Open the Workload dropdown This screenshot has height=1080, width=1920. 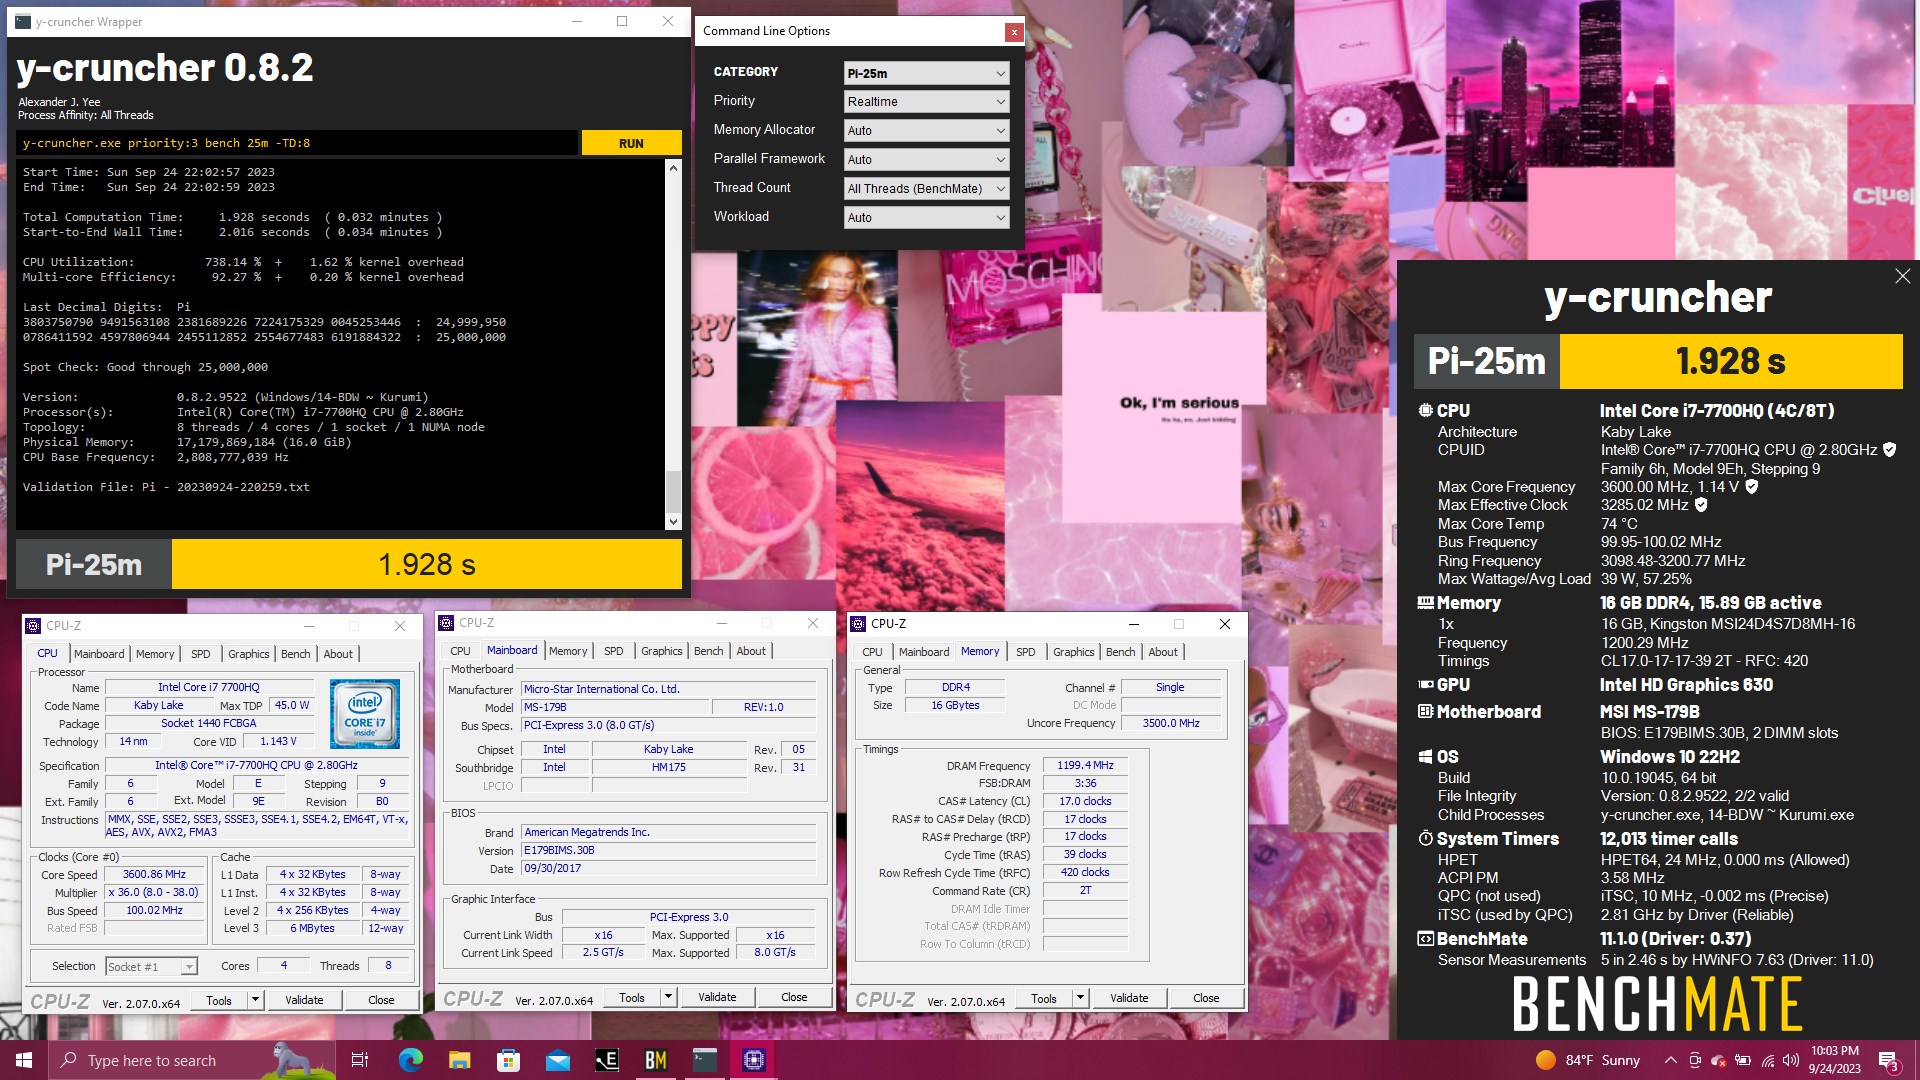click(926, 218)
